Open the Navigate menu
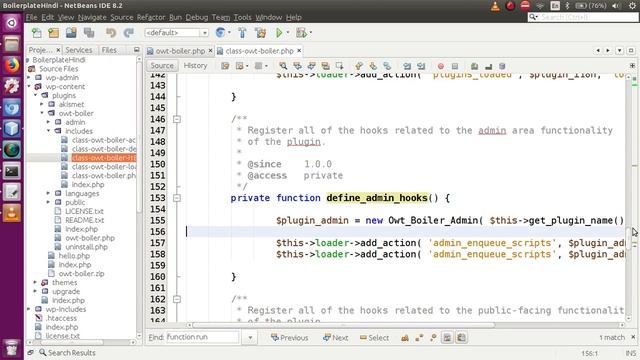The height and width of the screenshot is (360, 640). coord(92,17)
